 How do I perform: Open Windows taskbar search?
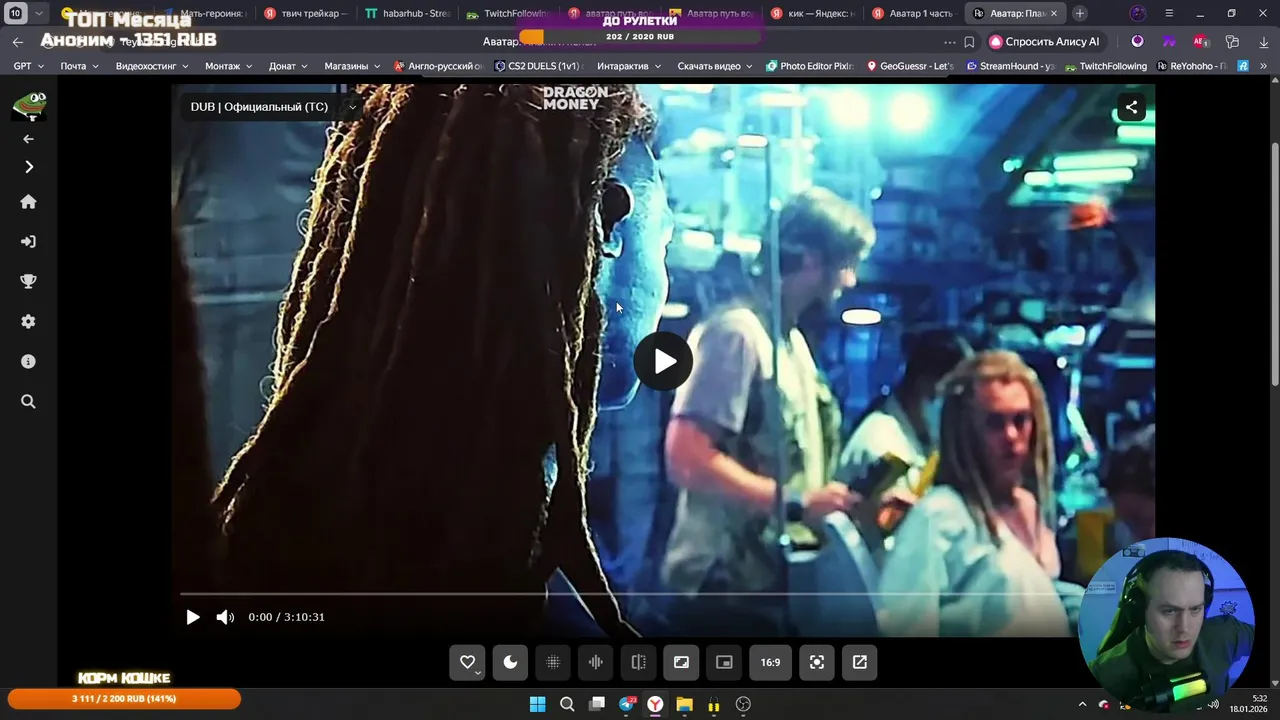click(567, 704)
